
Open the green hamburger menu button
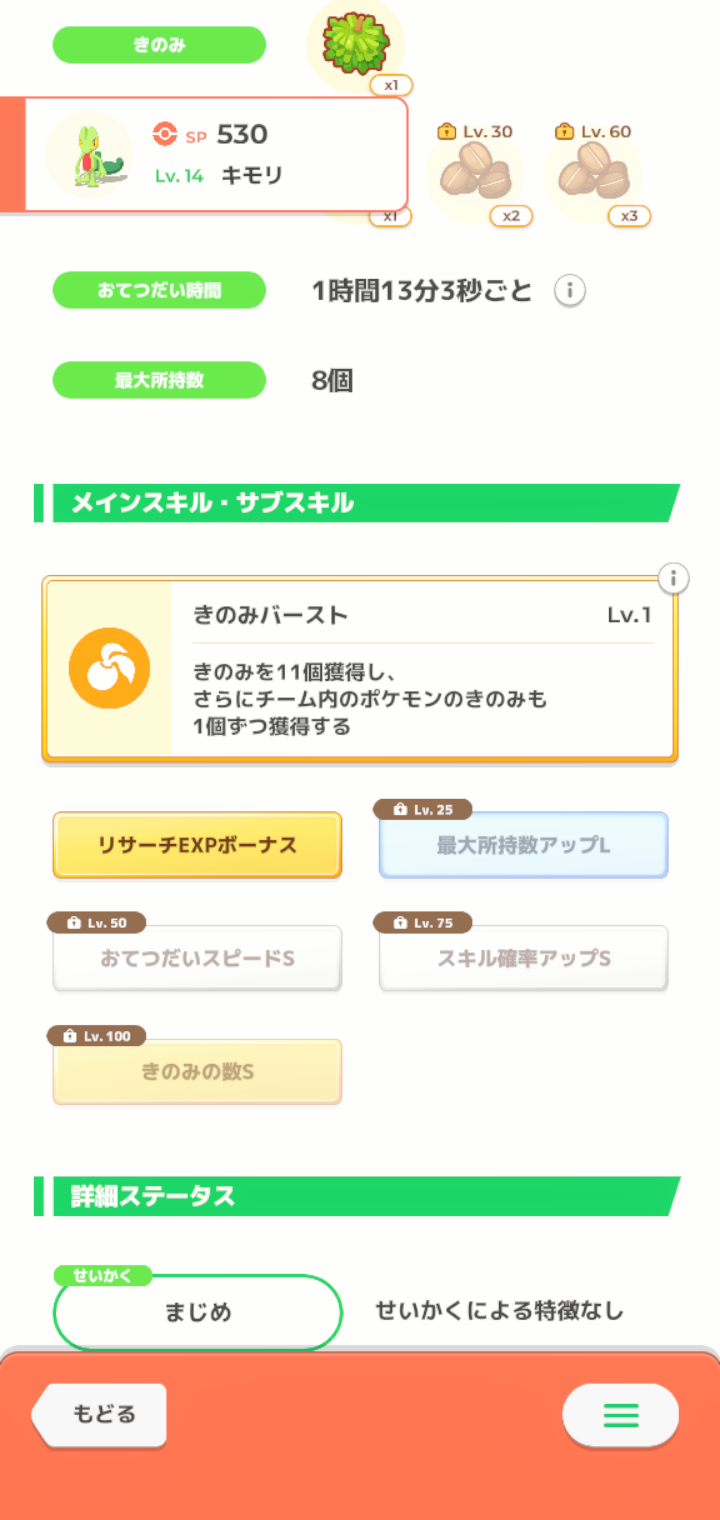(x=620, y=1415)
